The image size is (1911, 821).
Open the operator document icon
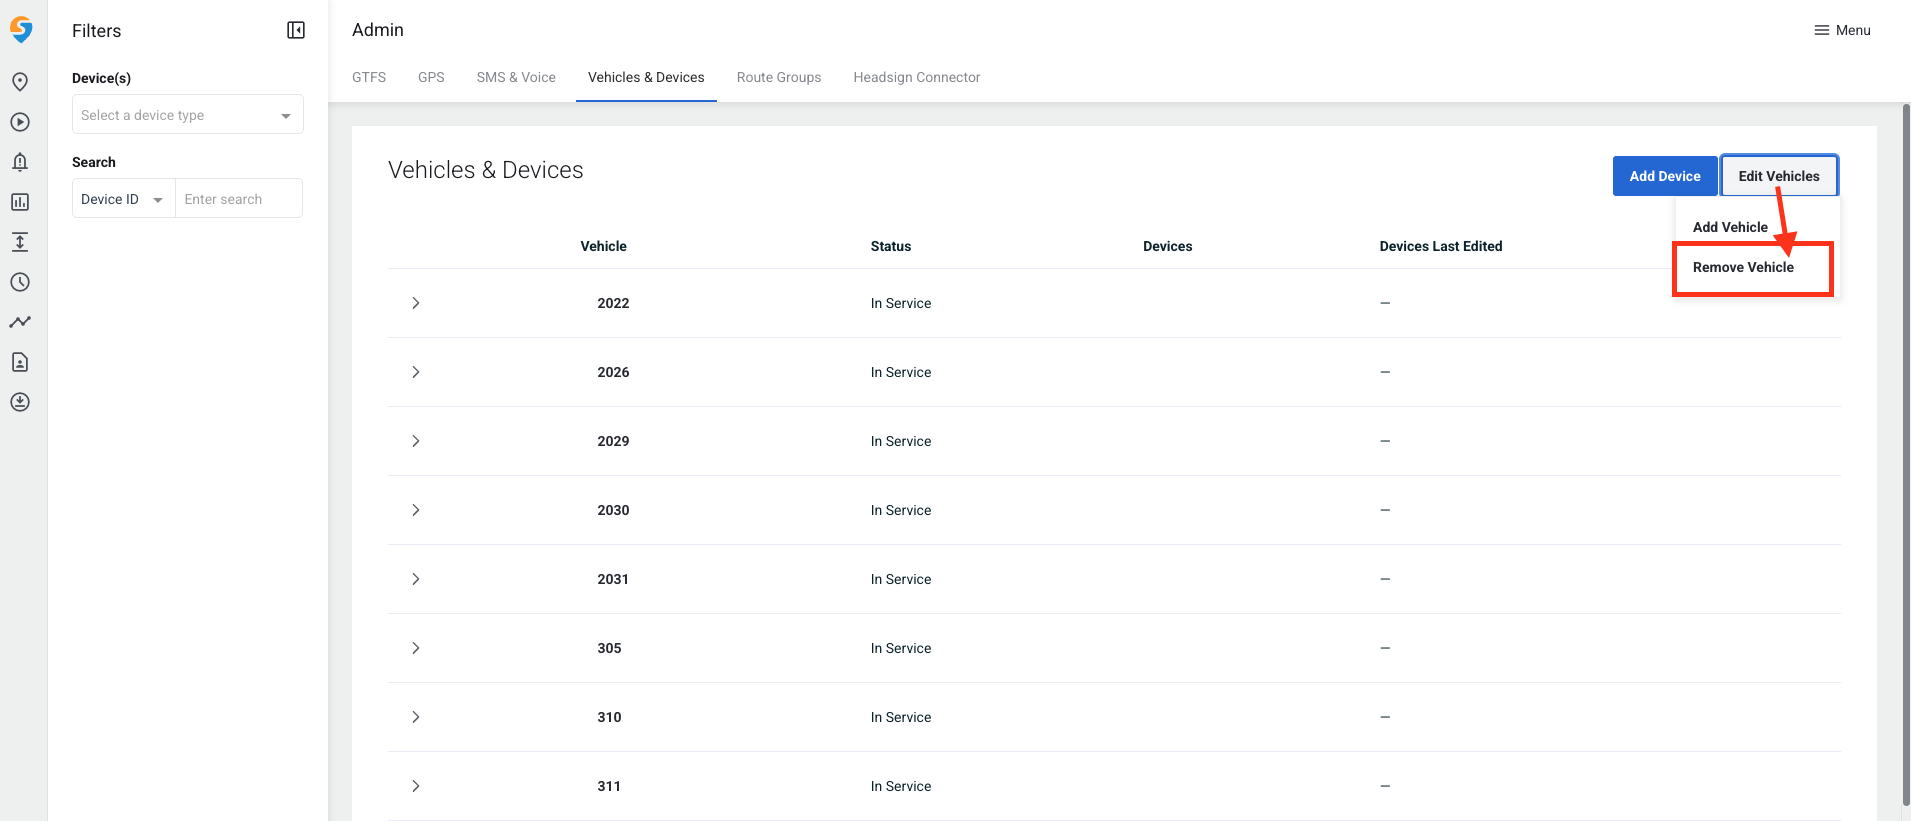tap(20, 362)
